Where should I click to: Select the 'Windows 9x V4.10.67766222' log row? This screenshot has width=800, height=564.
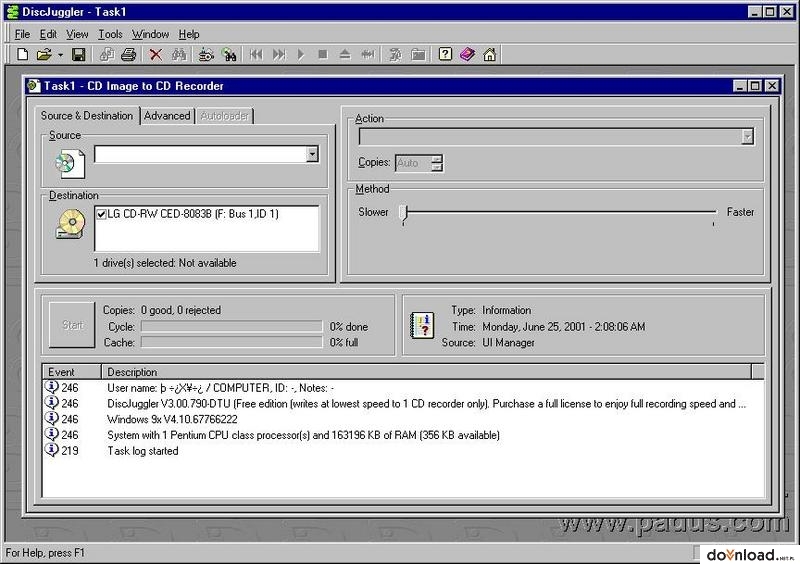403,420
